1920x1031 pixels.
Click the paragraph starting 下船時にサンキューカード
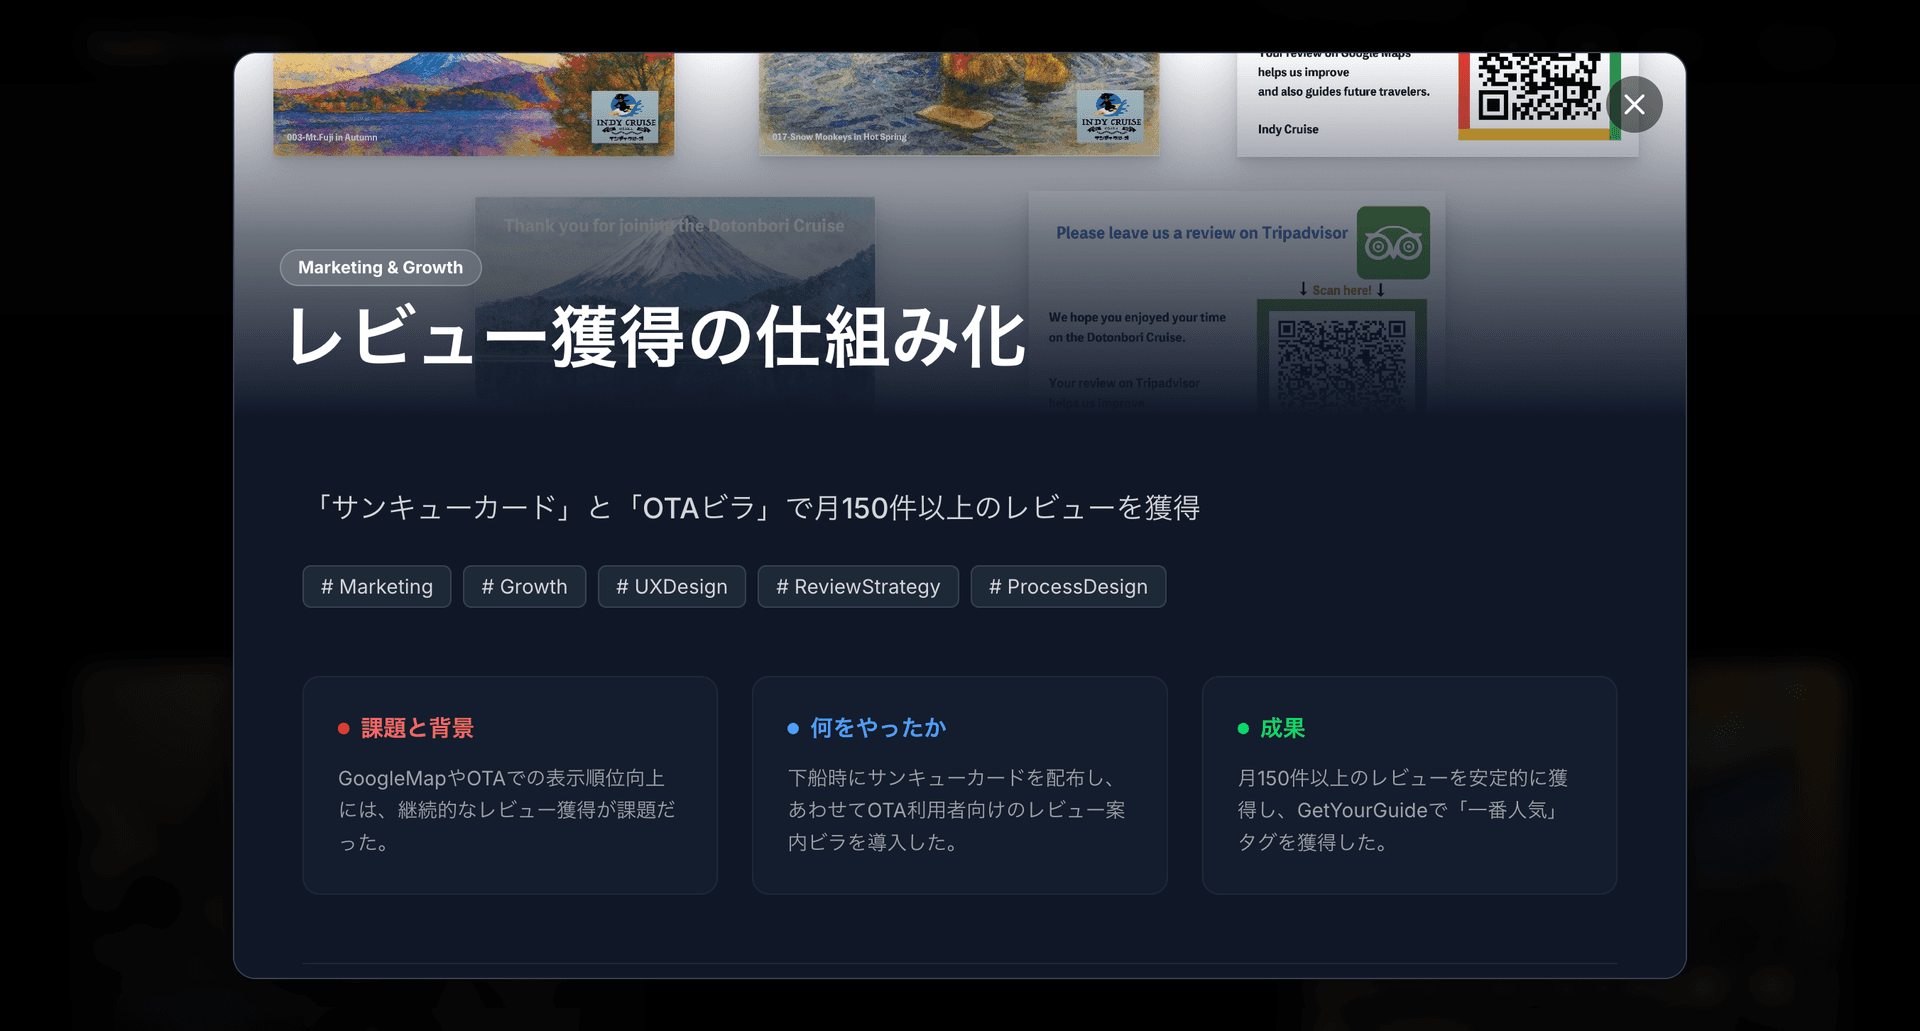click(x=957, y=810)
